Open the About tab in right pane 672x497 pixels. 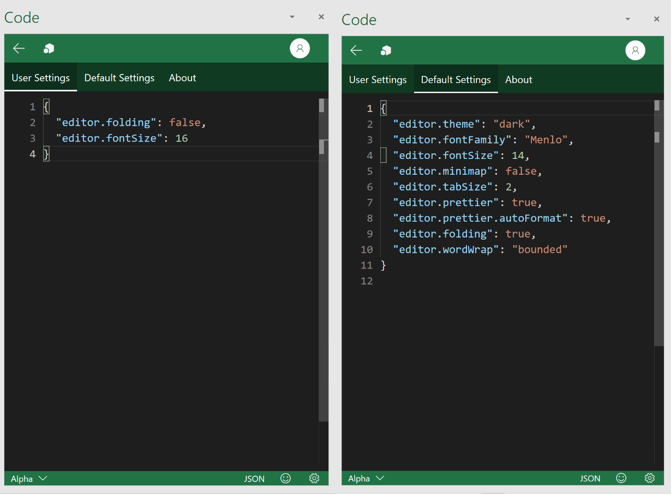[x=518, y=80]
